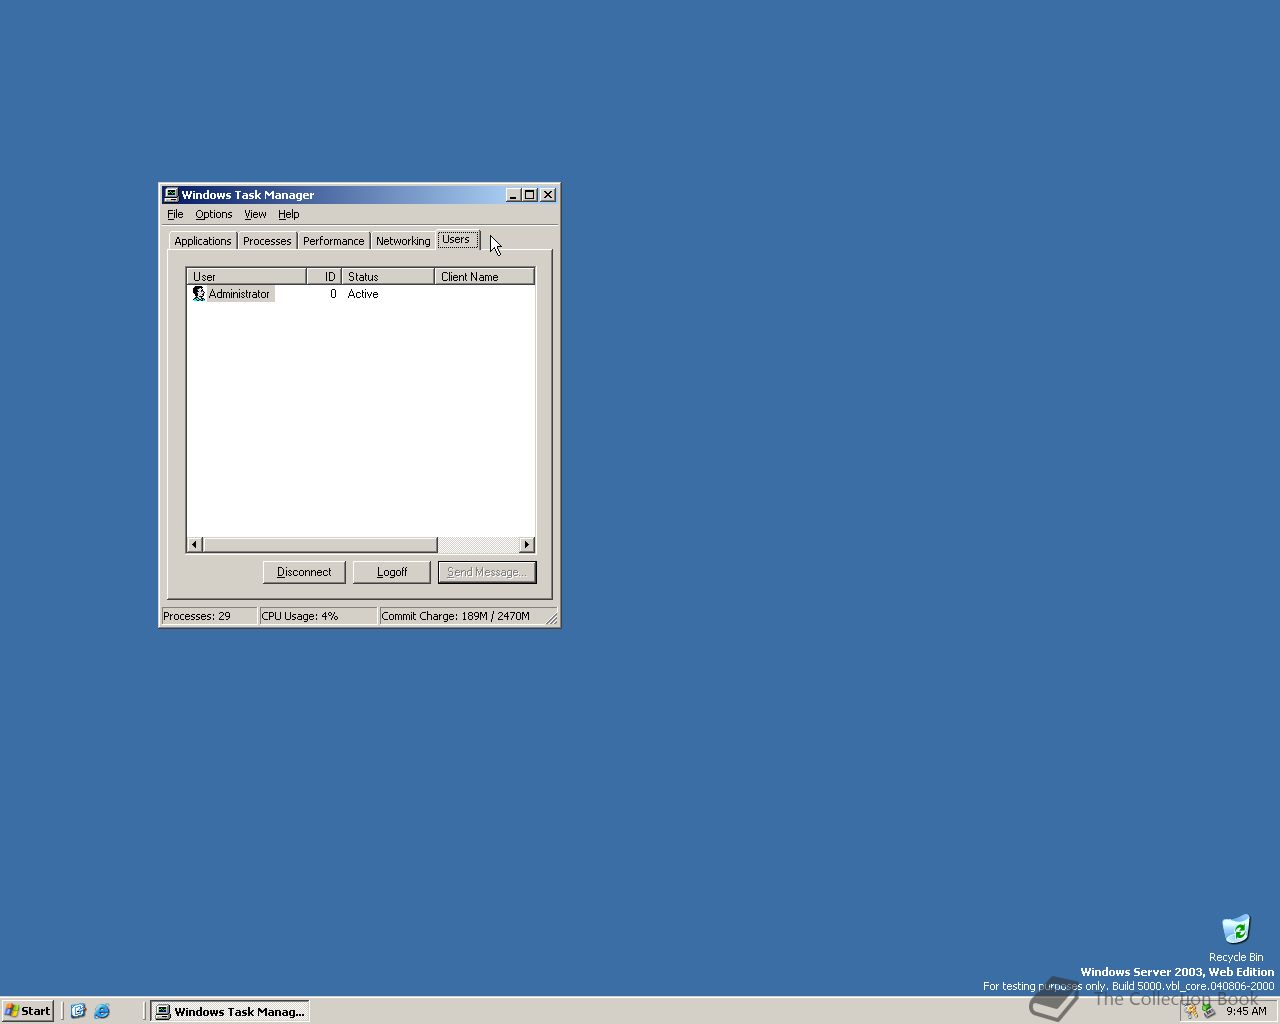Open the Options menu

213,214
